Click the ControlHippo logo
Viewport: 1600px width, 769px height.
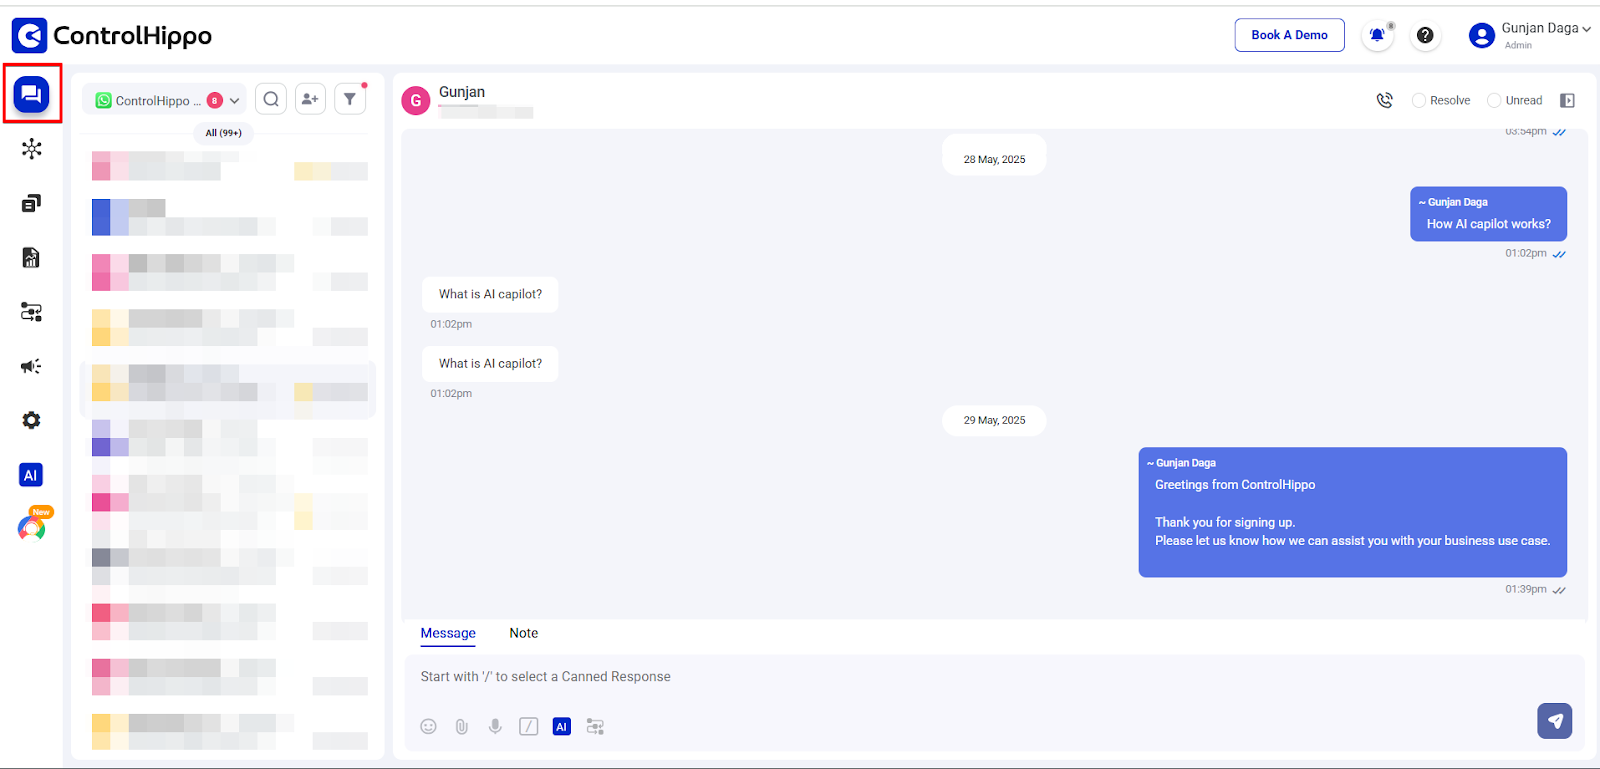point(112,36)
